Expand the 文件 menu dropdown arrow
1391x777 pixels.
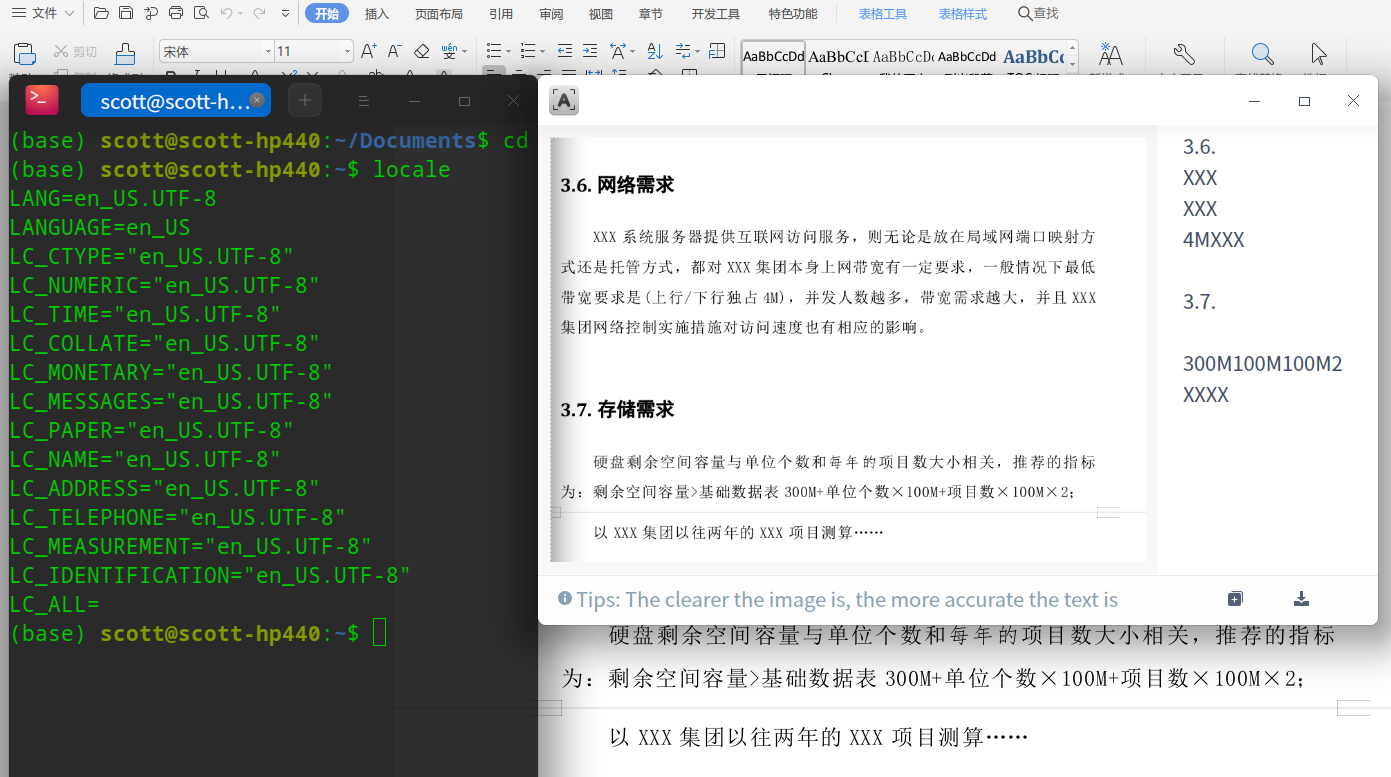click(x=69, y=14)
